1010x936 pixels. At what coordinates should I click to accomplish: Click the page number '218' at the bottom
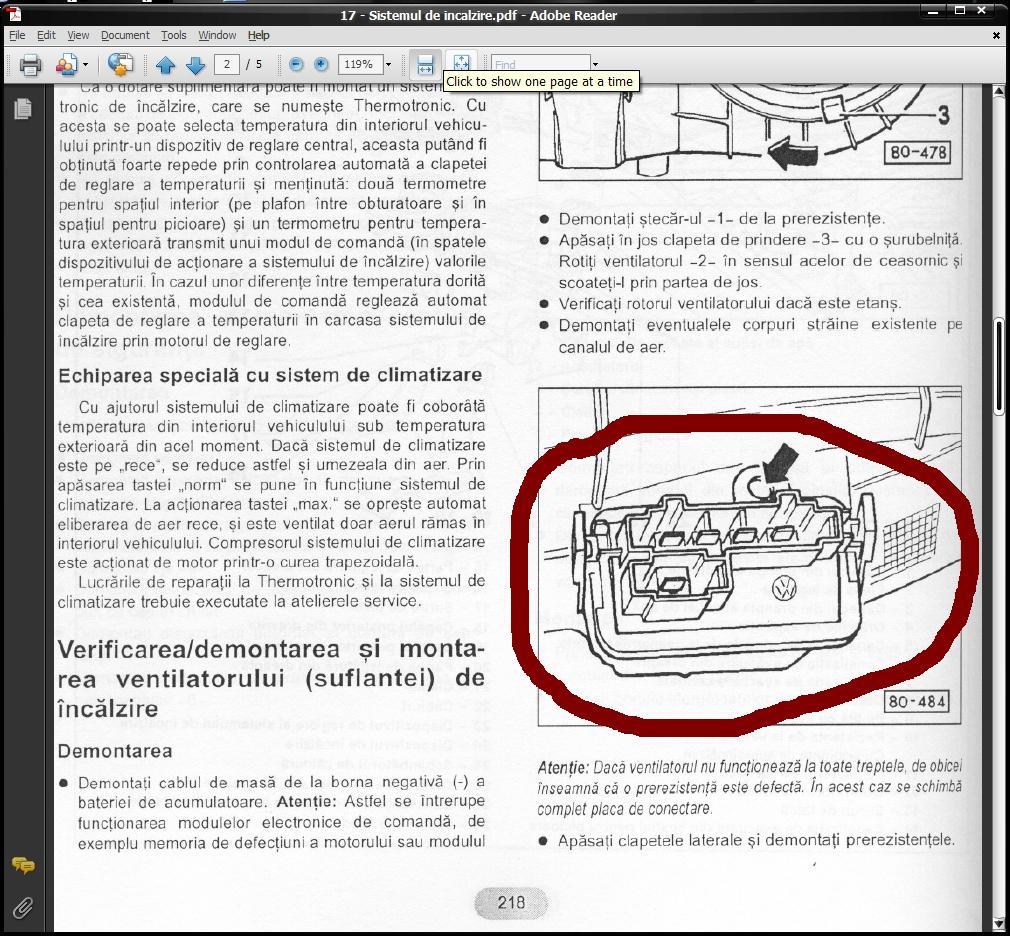pos(511,902)
